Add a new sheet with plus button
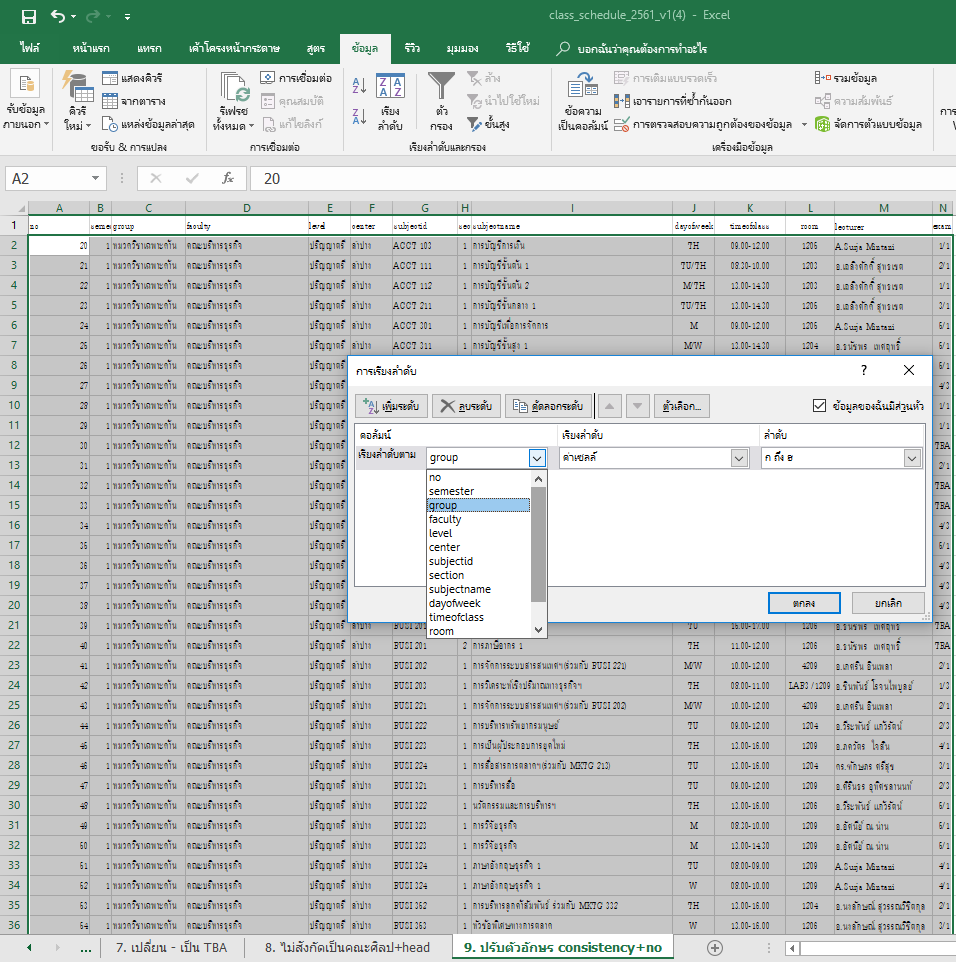 coord(714,946)
